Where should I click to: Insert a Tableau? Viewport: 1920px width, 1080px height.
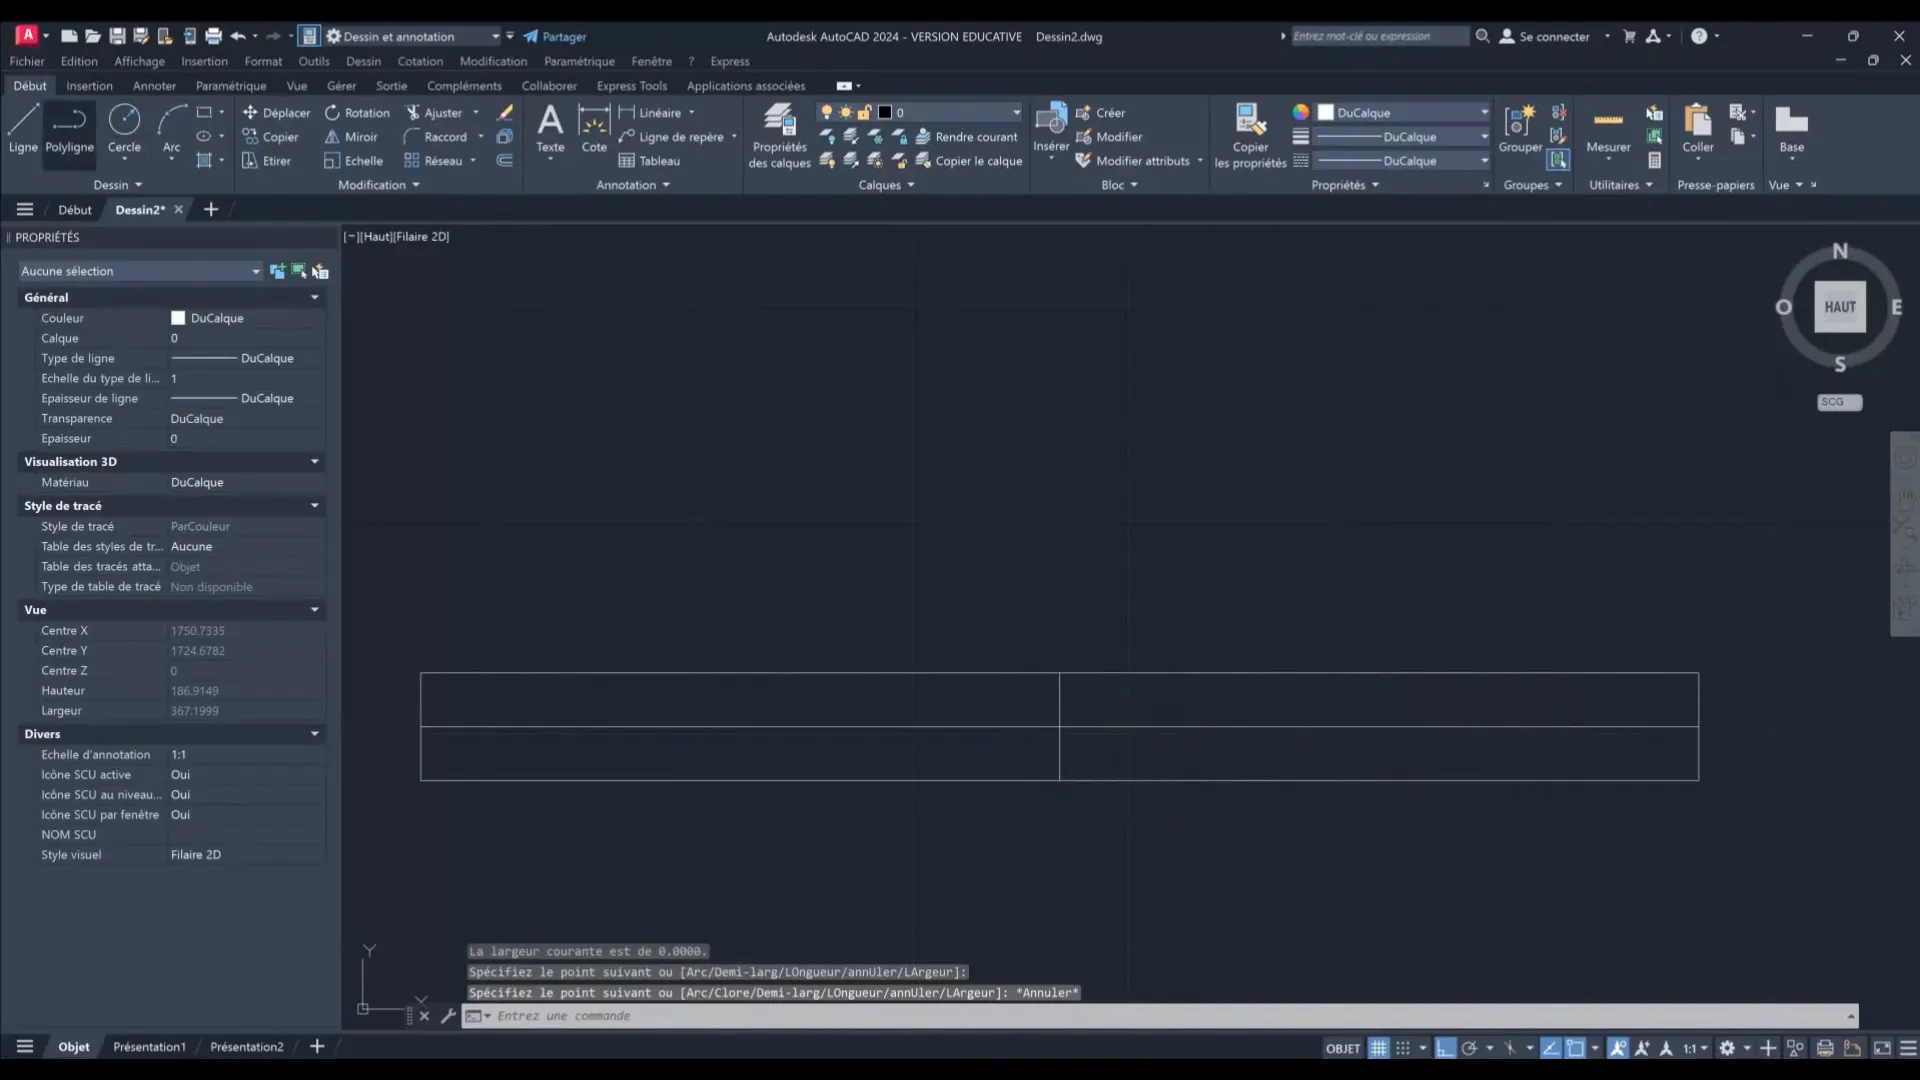click(x=649, y=161)
